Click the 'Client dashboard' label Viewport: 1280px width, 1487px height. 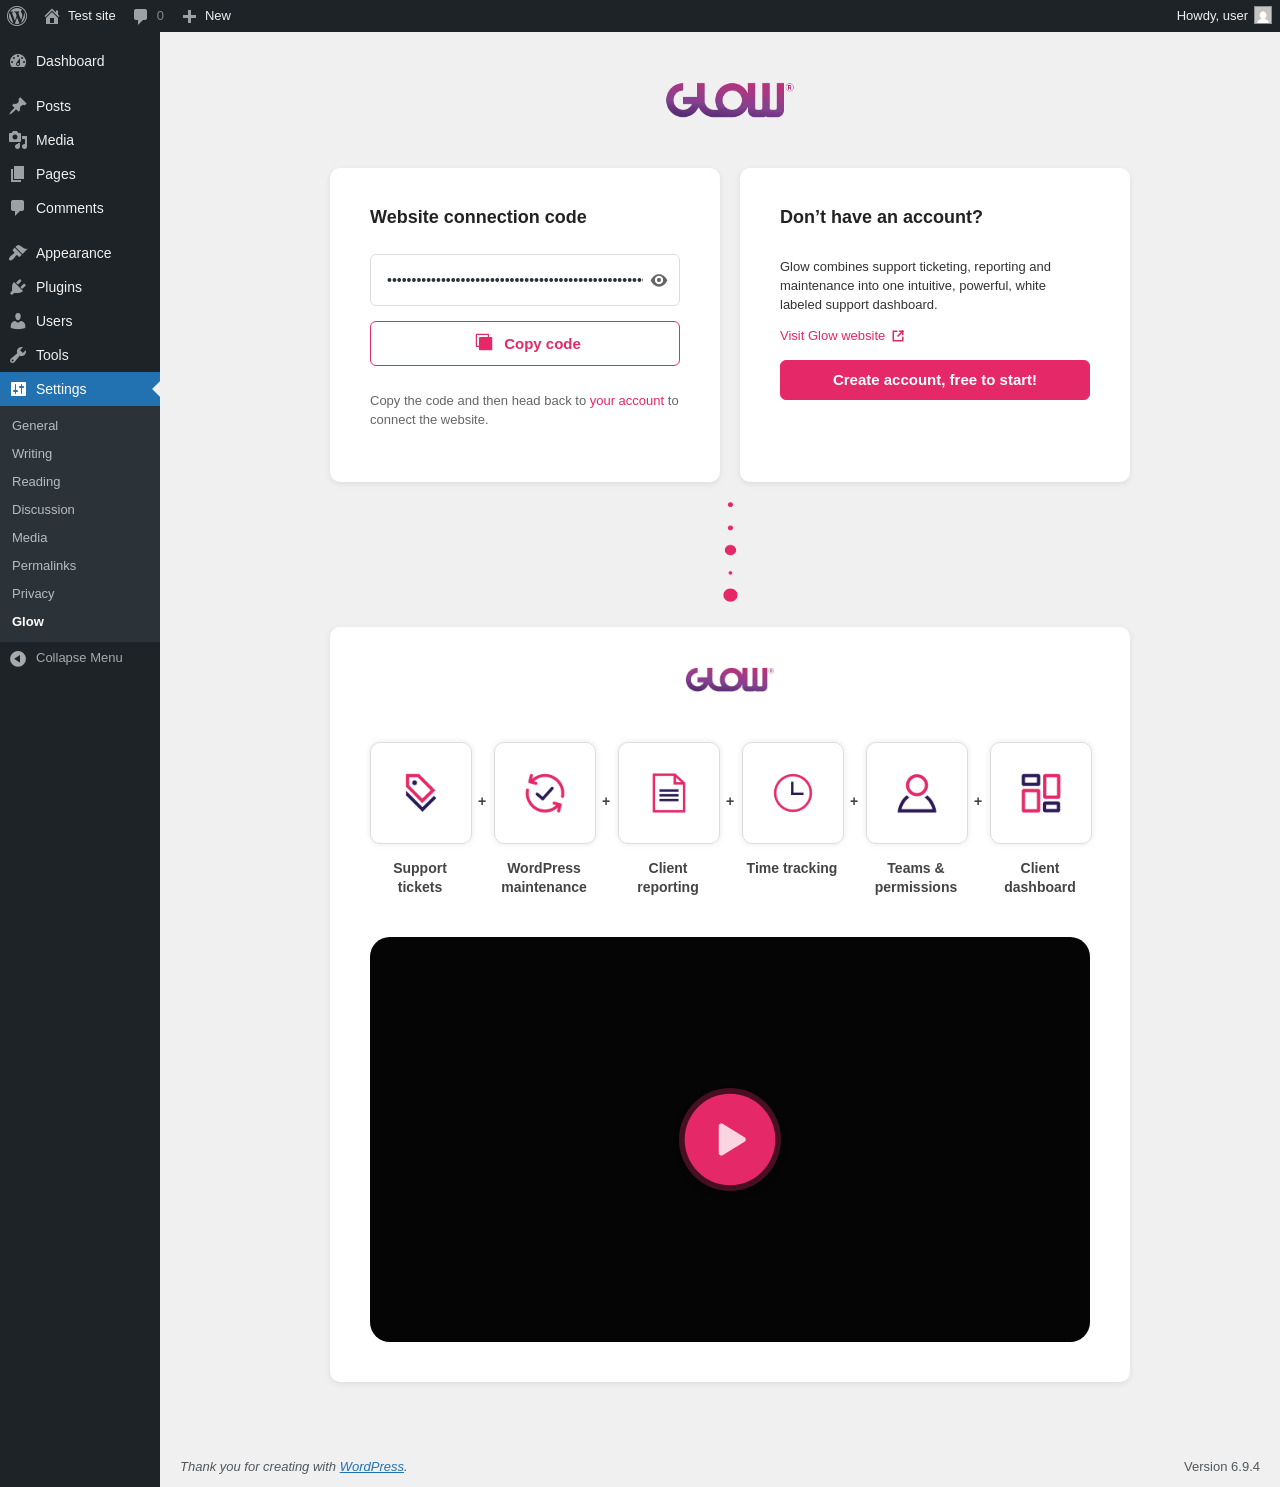coord(1040,878)
